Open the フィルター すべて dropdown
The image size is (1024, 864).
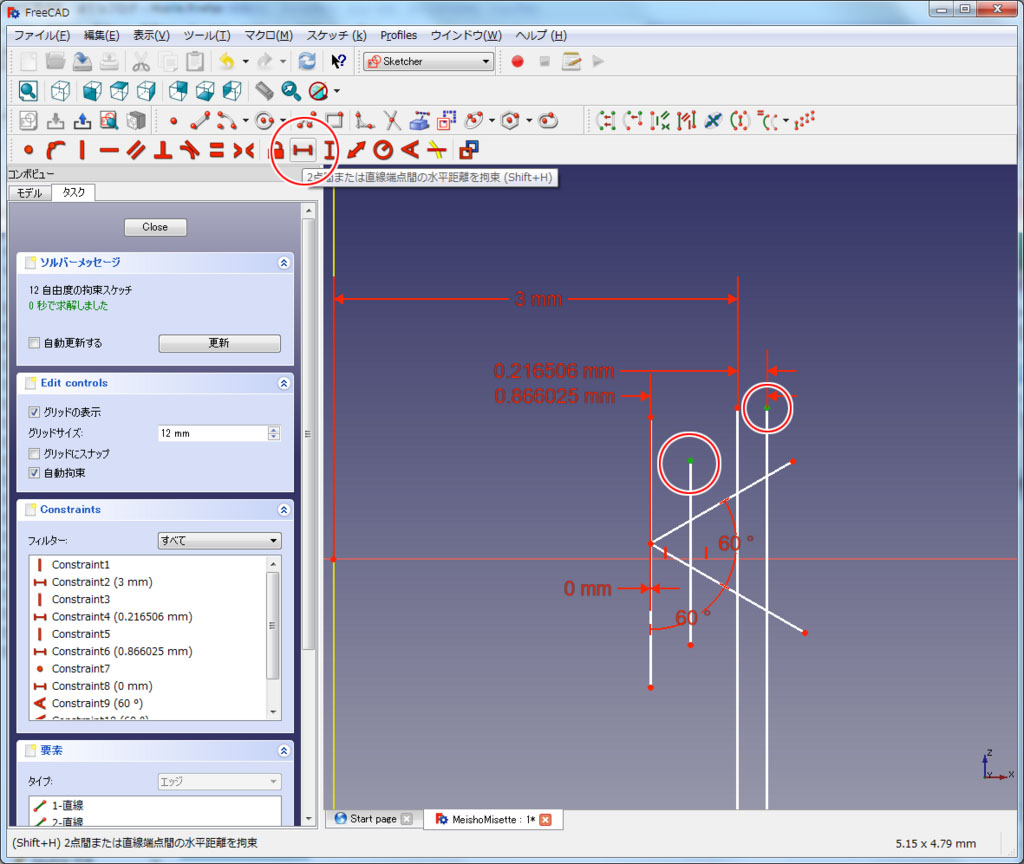220,540
